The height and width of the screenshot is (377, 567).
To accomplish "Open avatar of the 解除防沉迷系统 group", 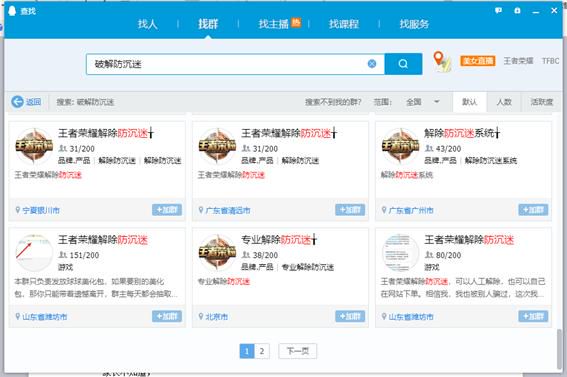I will pyautogui.click(x=401, y=146).
